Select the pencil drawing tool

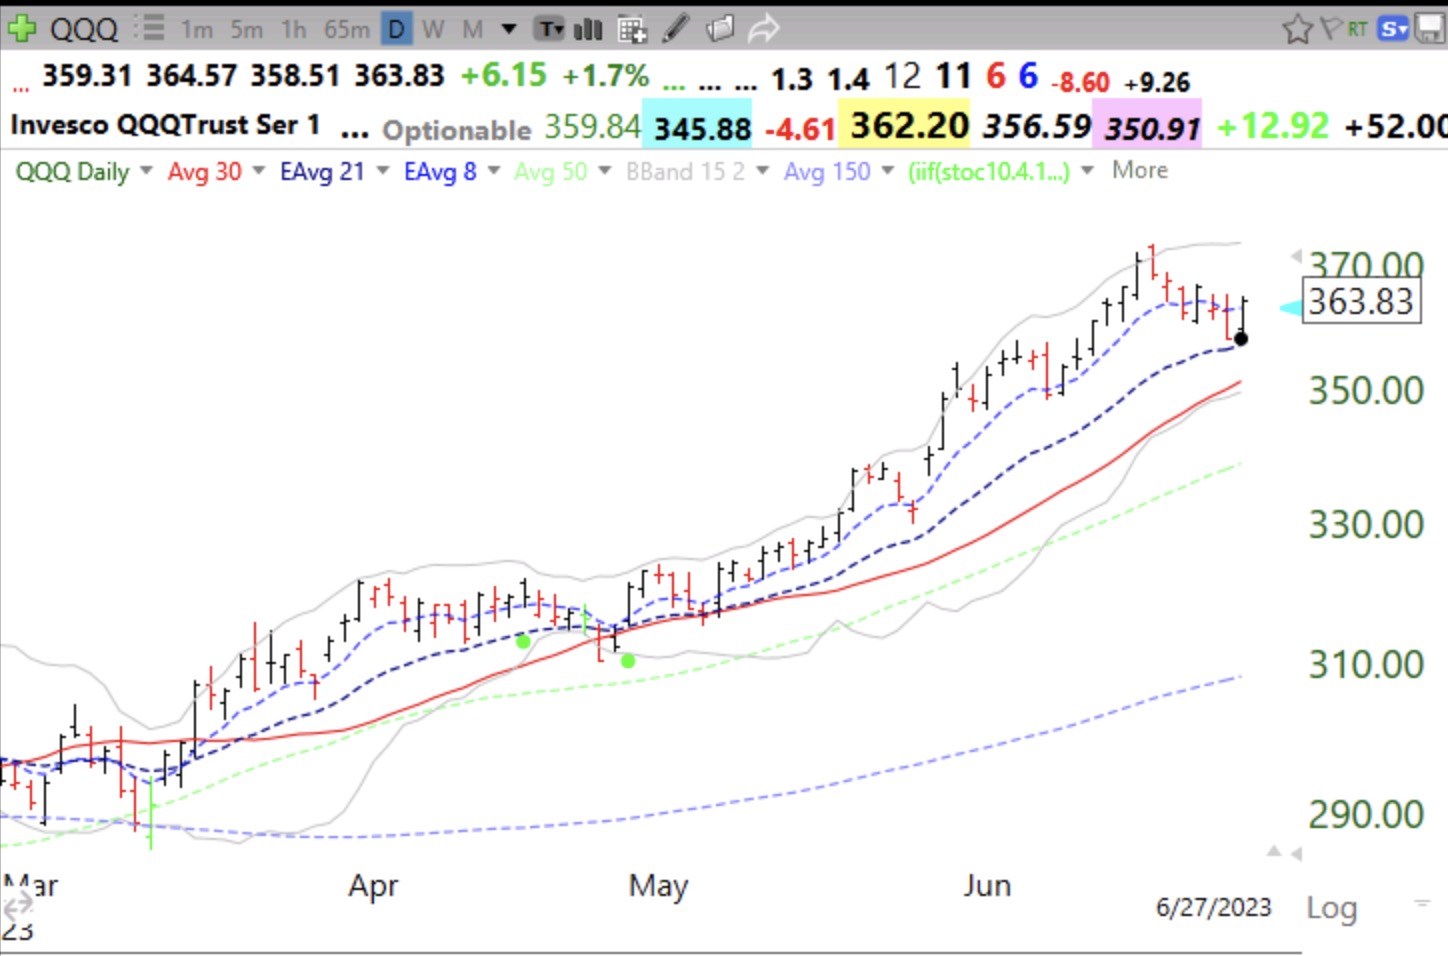676,29
